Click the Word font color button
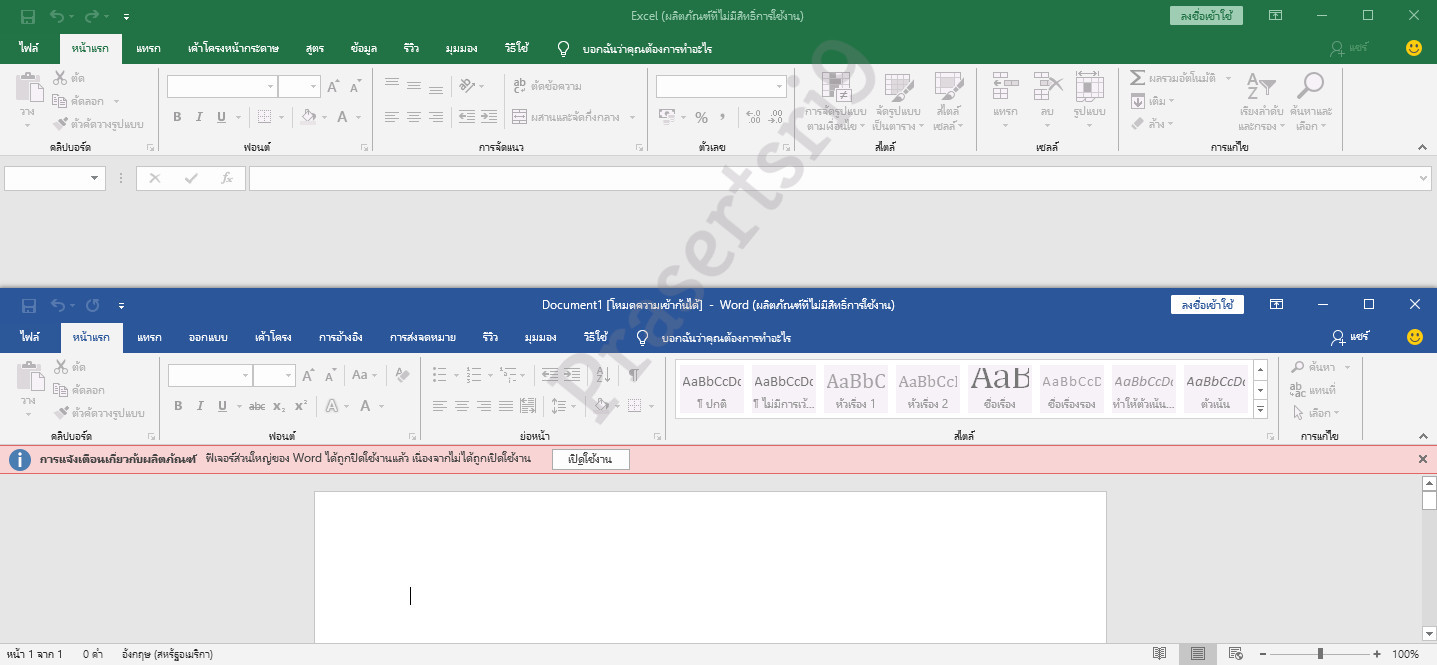The width and height of the screenshot is (1437, 665). click(x=366, y=406)
